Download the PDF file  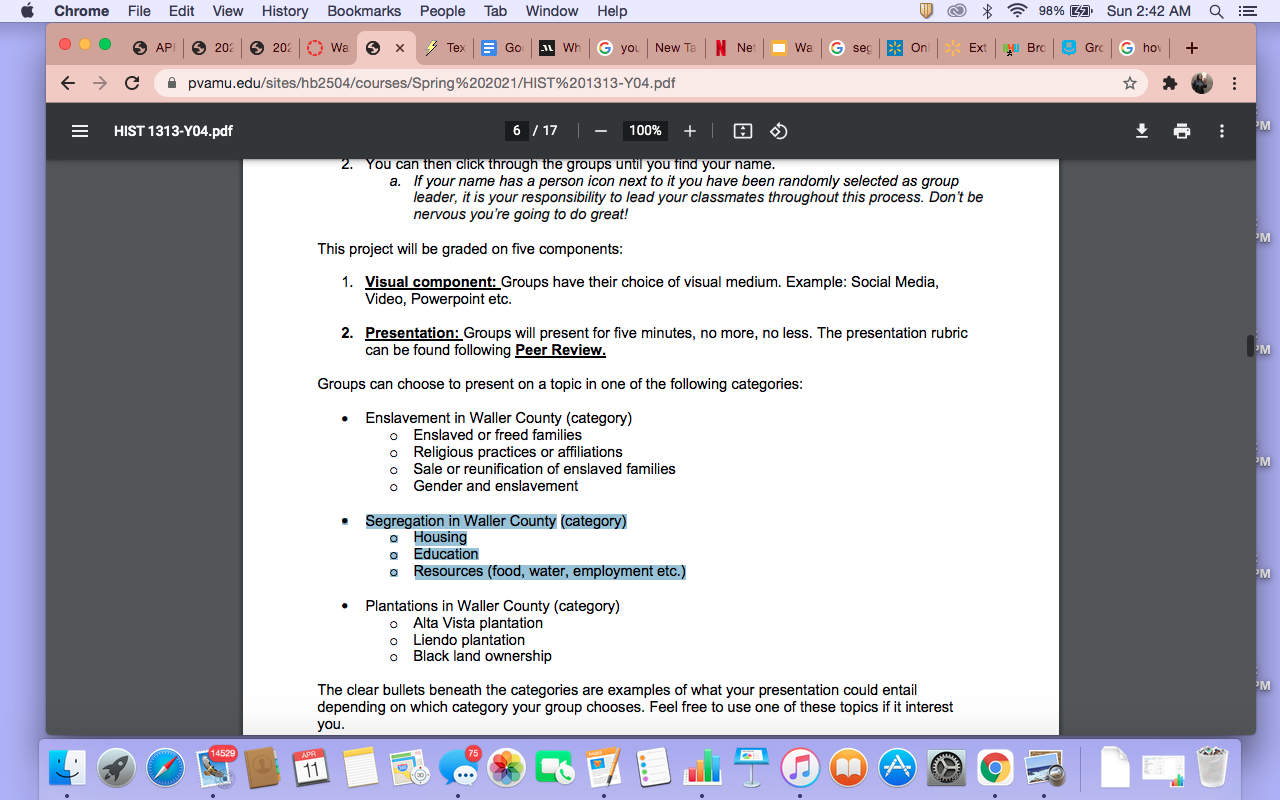point(1142,131)
